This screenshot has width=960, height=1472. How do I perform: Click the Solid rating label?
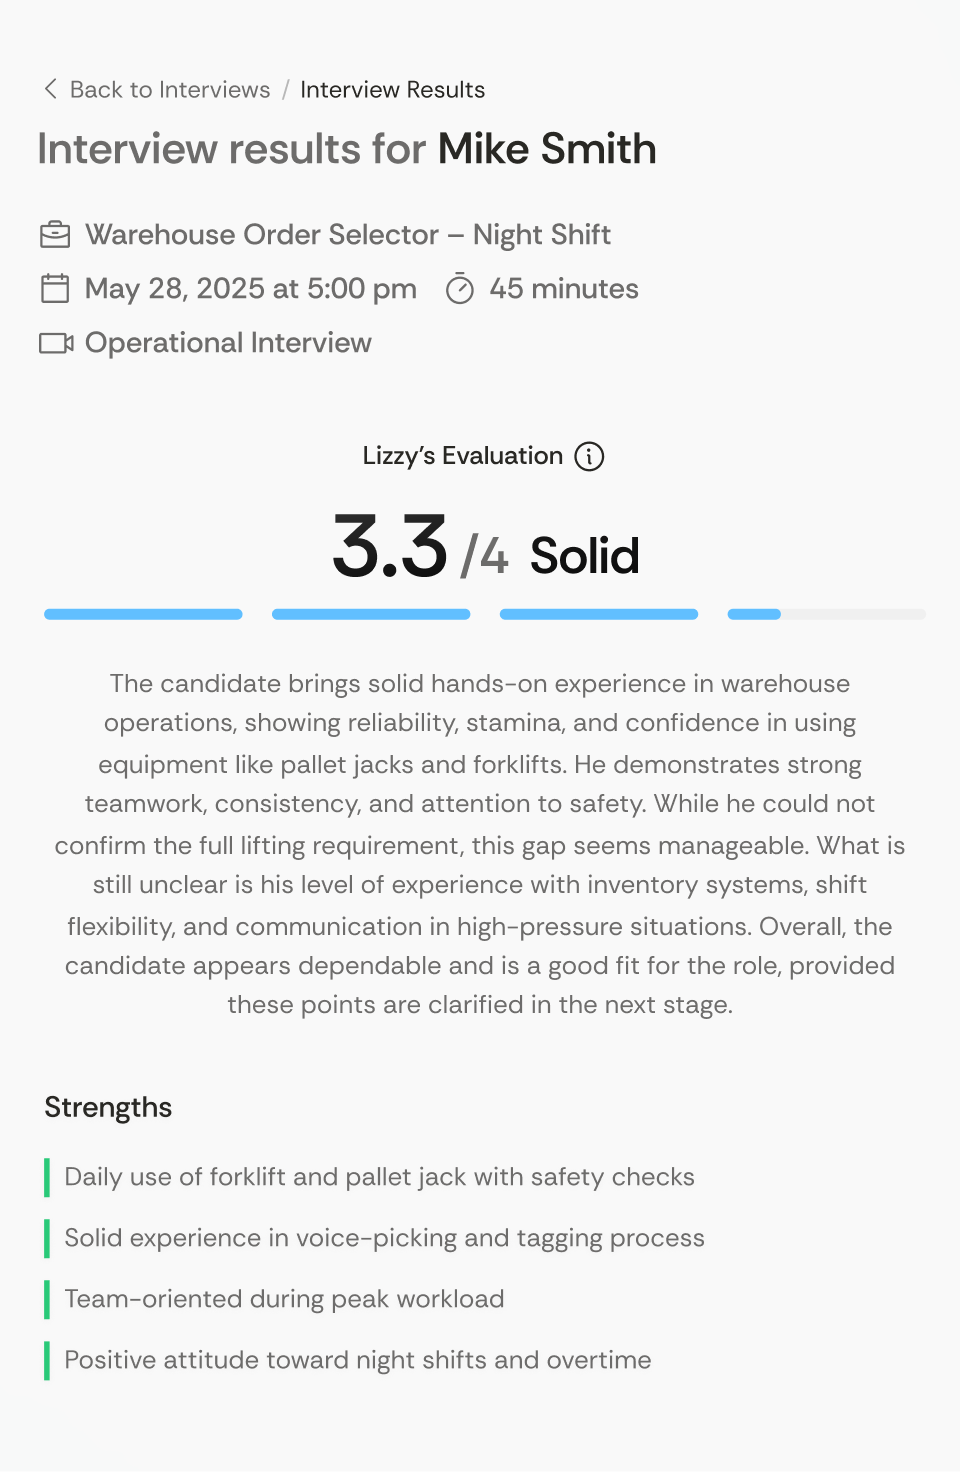[584, 554]
